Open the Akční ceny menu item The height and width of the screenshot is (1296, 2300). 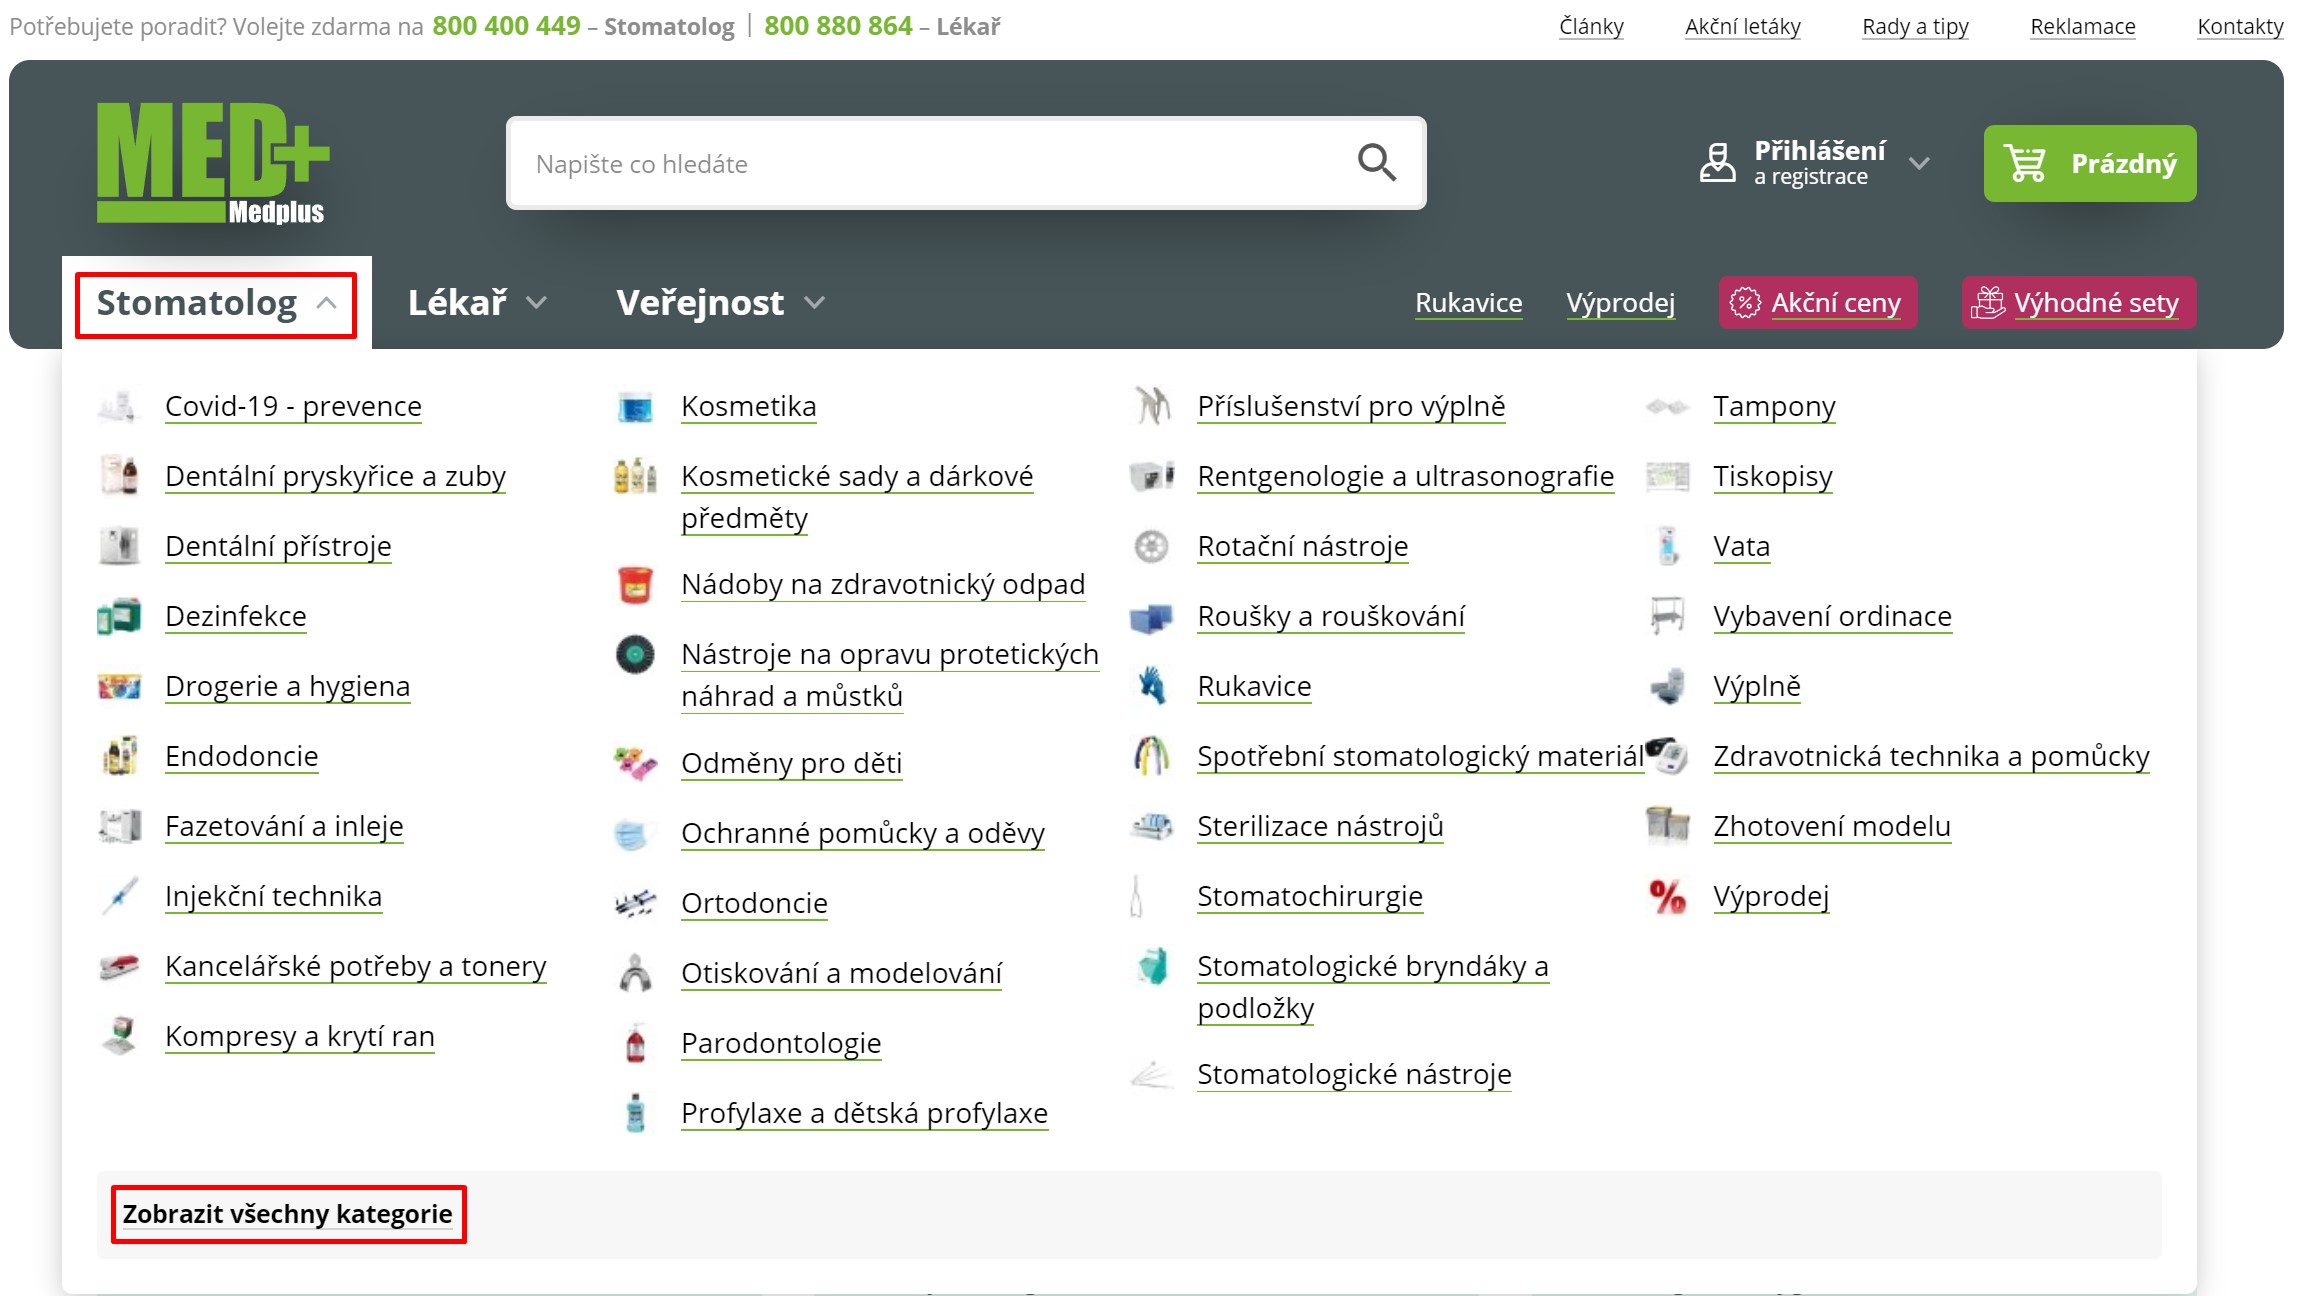coord(1818,302)
